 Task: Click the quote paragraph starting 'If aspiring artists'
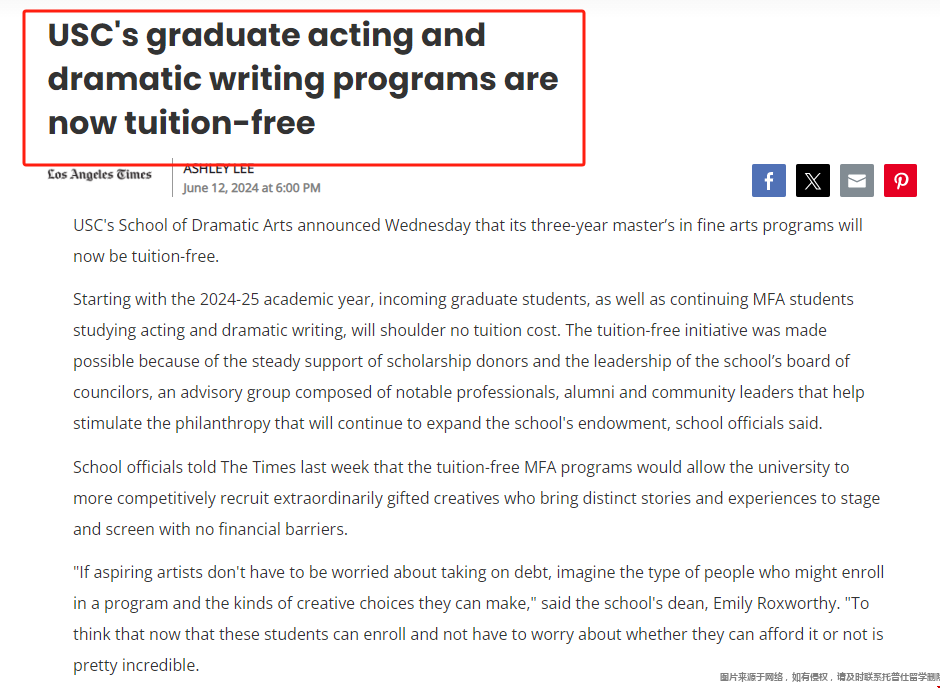coord(478,618)
